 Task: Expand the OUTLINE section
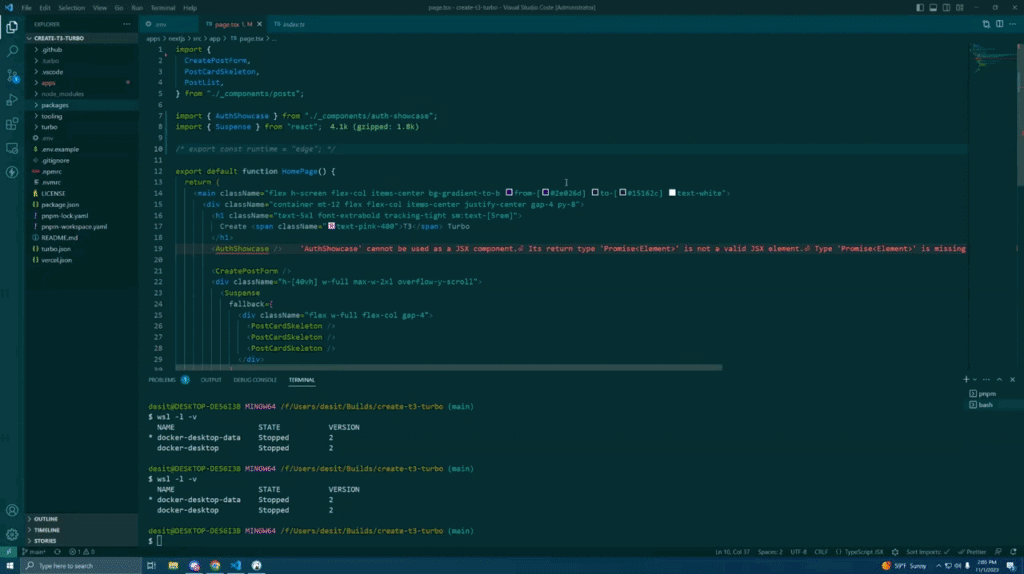tap(46, 519)
